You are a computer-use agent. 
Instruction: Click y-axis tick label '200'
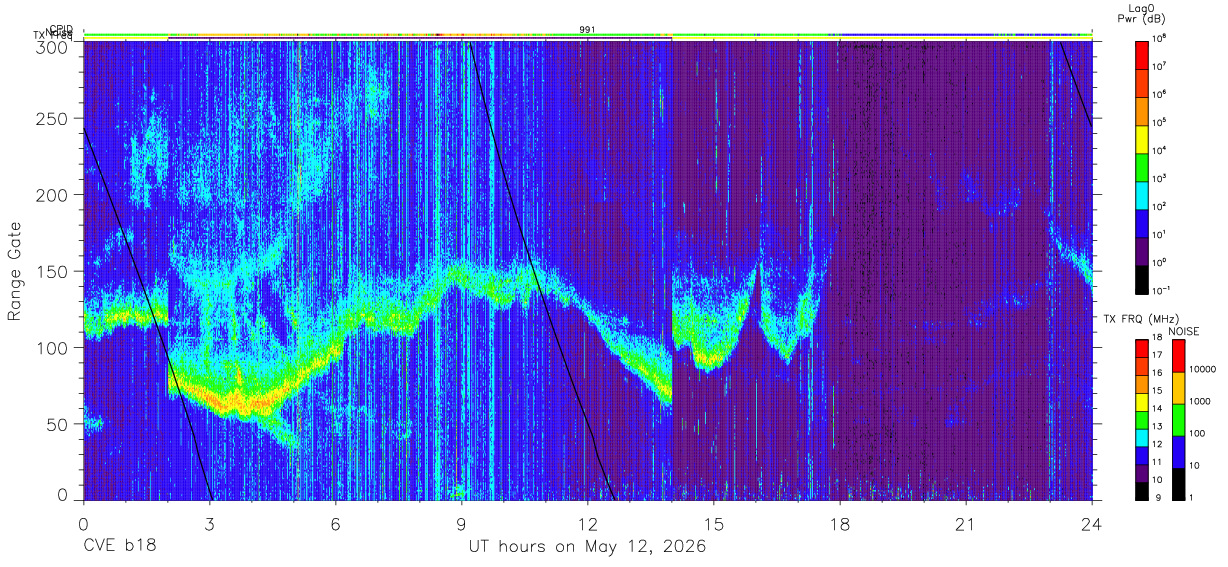52,195
